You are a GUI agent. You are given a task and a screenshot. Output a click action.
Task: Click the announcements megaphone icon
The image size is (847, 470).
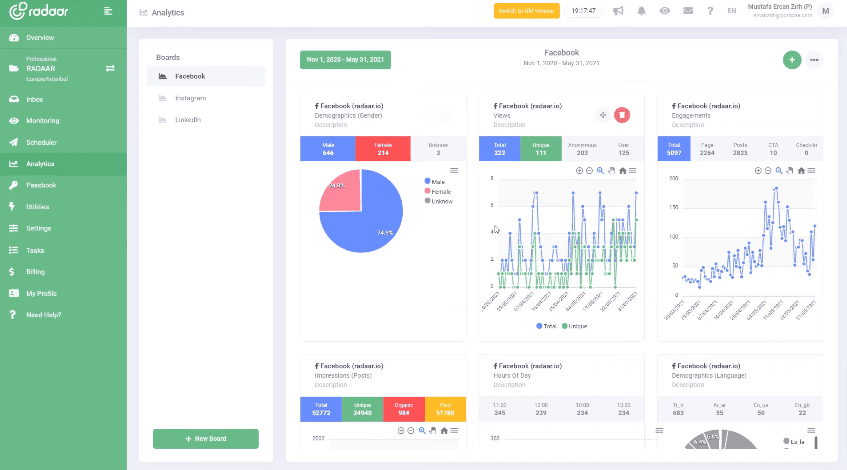pos(618,11)
